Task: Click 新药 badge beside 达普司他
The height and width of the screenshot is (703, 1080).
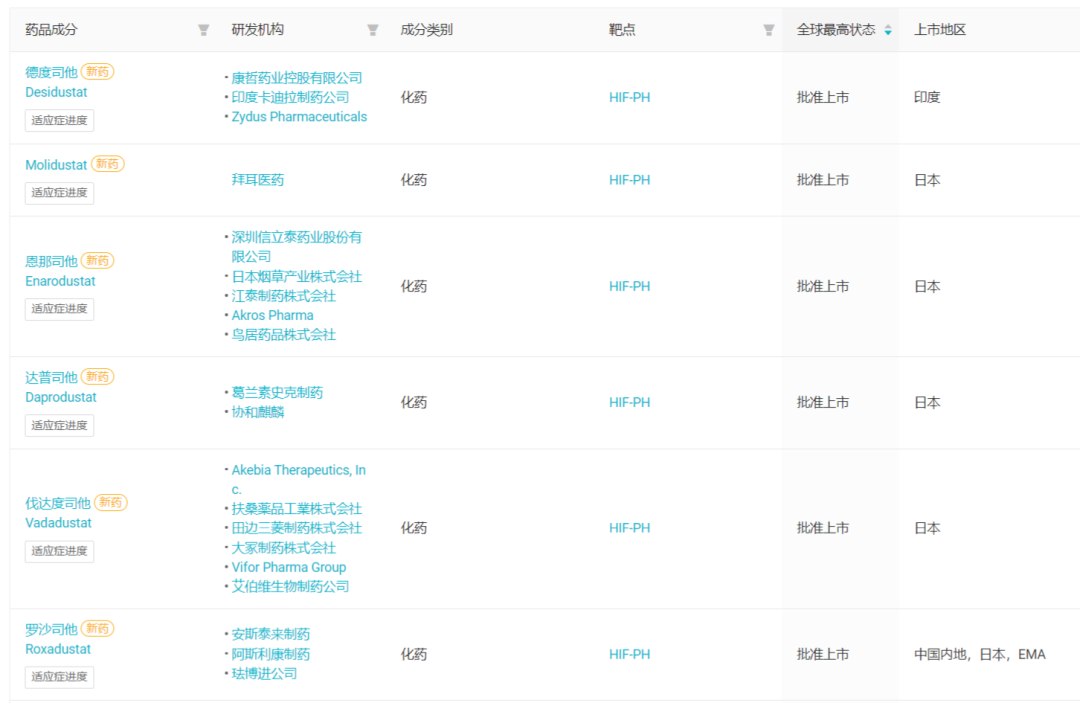Action: [98, 377]
